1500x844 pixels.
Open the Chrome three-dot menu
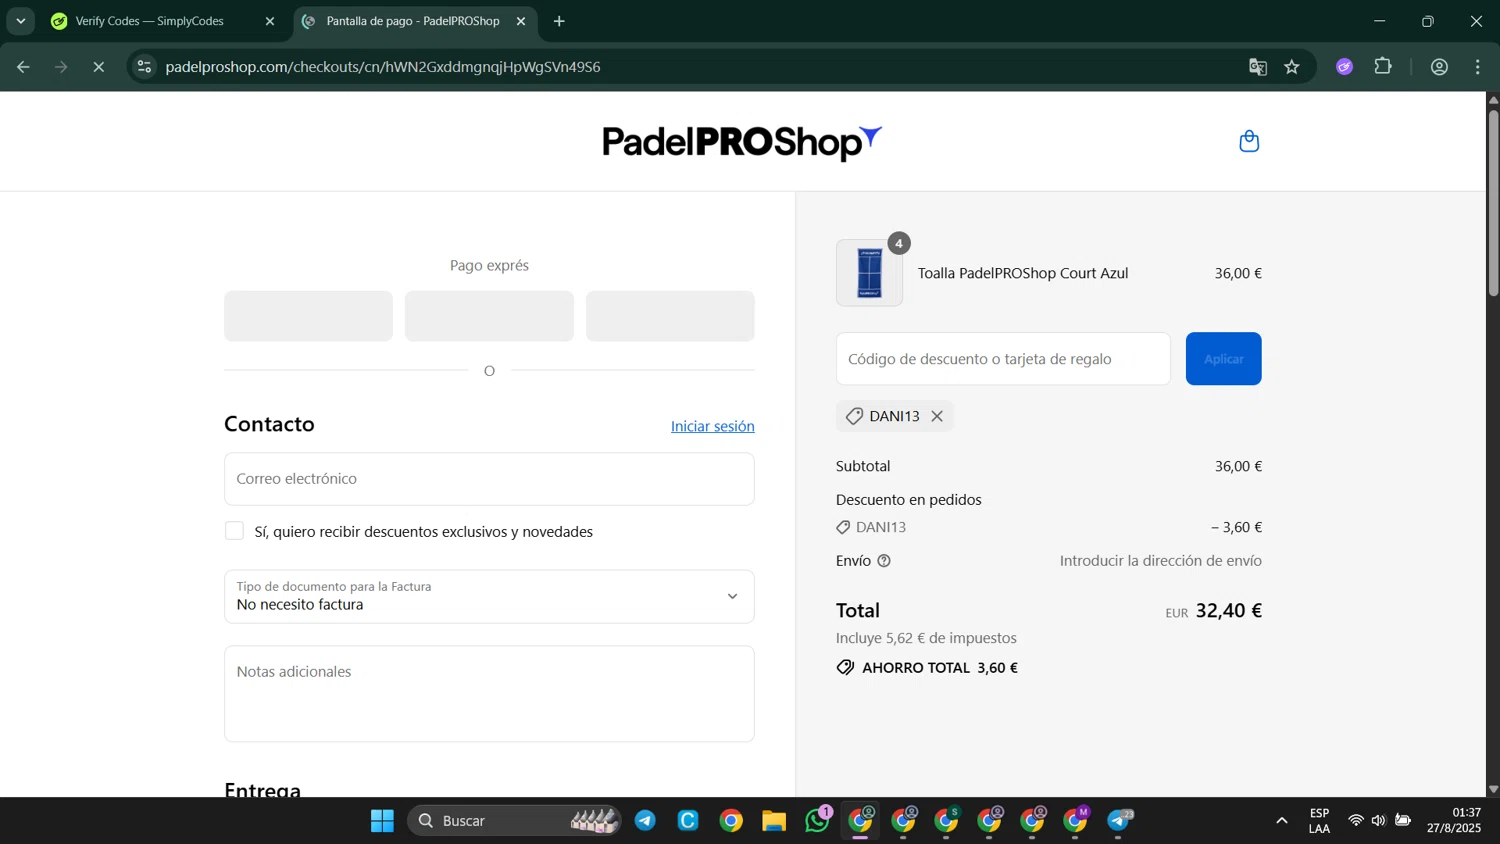point(1478,67)
